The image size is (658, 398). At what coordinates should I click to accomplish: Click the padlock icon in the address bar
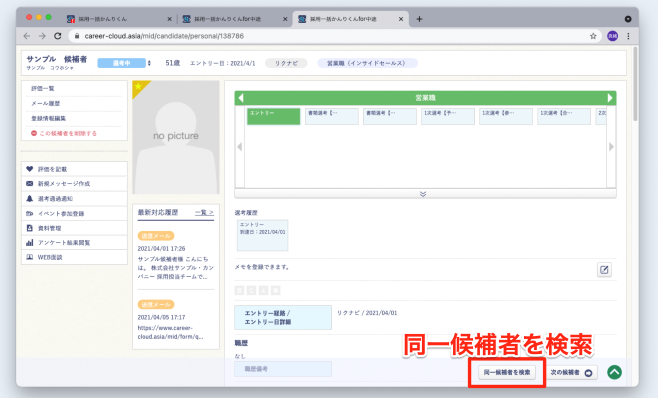pyautogui.click(x=77, y=36)
